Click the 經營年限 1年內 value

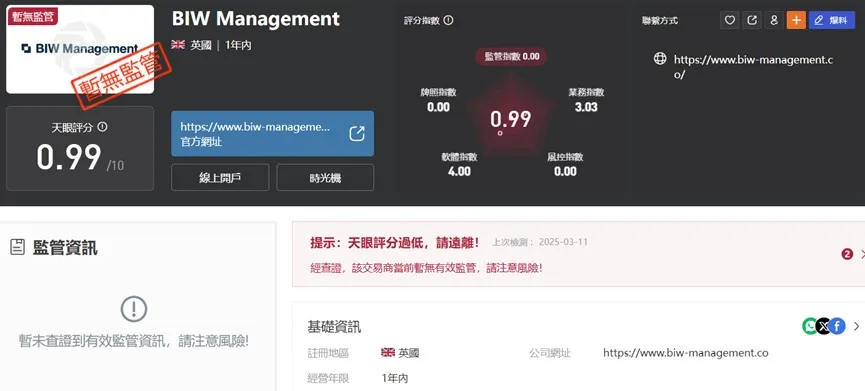point(394,378)
